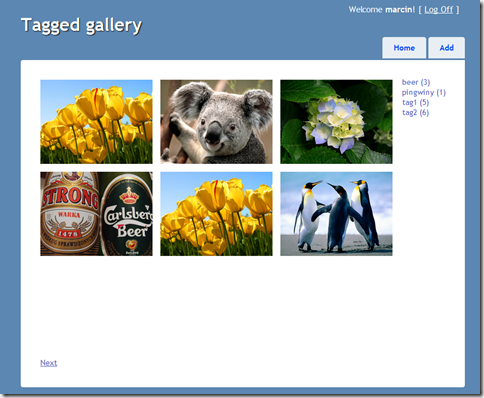Viewport: 484px width, 398px height.
Task: Filter gallery by tag2 (6)
Action: [415, 112]
